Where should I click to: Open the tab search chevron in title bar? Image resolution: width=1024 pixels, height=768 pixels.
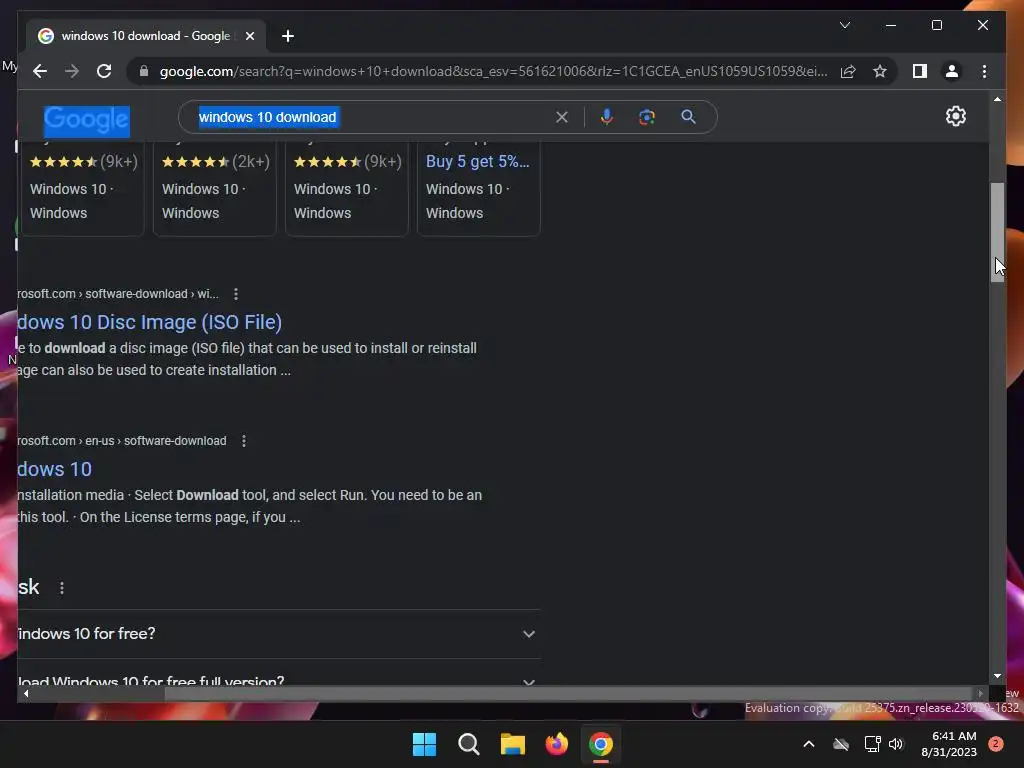tap(844, 25)
